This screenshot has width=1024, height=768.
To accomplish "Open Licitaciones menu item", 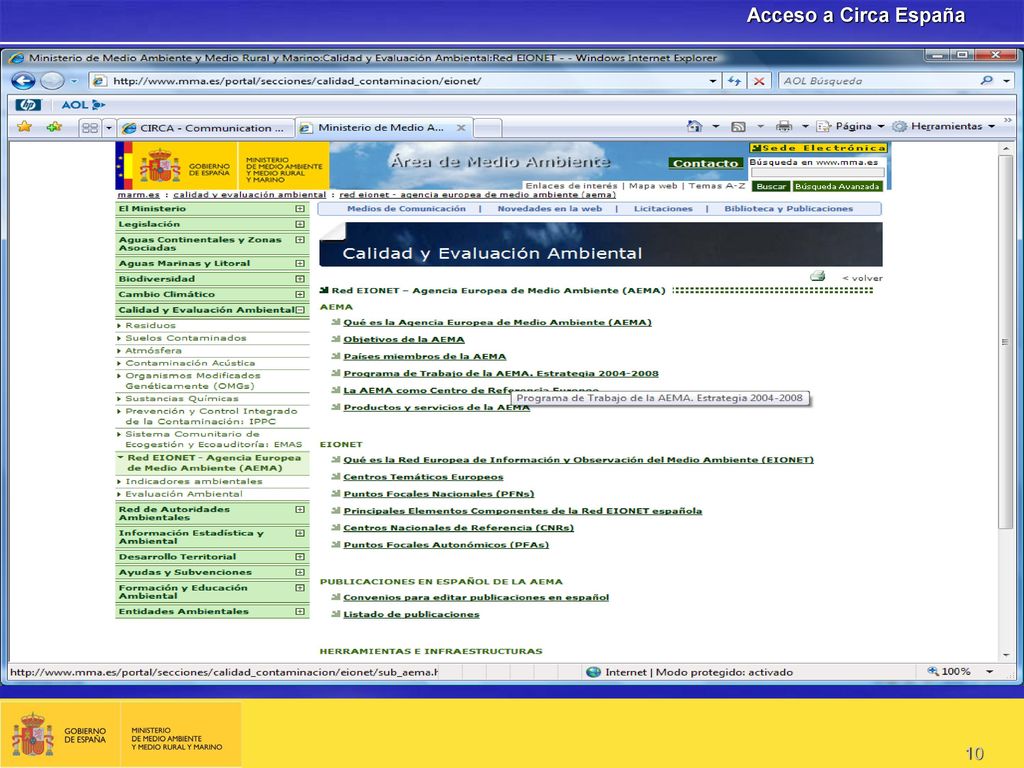I will 663,209.
